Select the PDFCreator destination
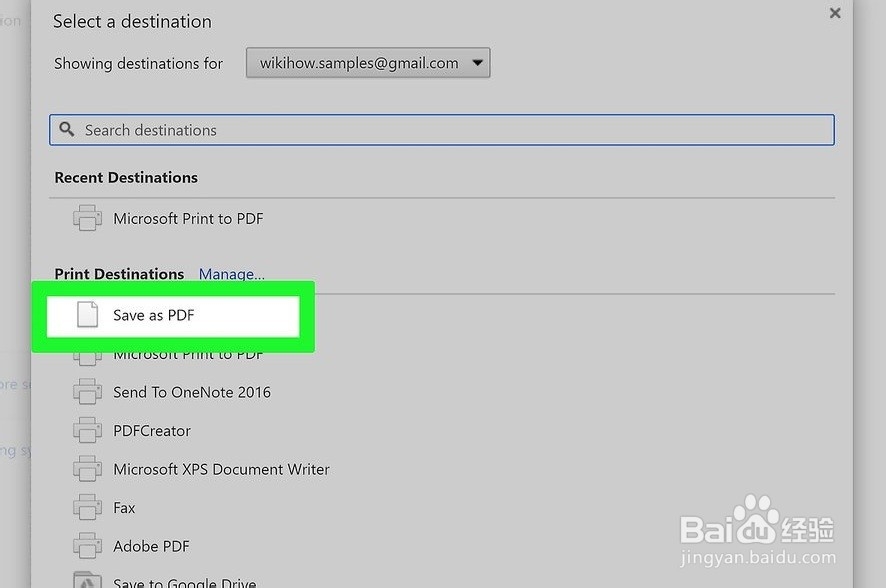This screenshot has height=588, width=886. [x=152, y=430]
